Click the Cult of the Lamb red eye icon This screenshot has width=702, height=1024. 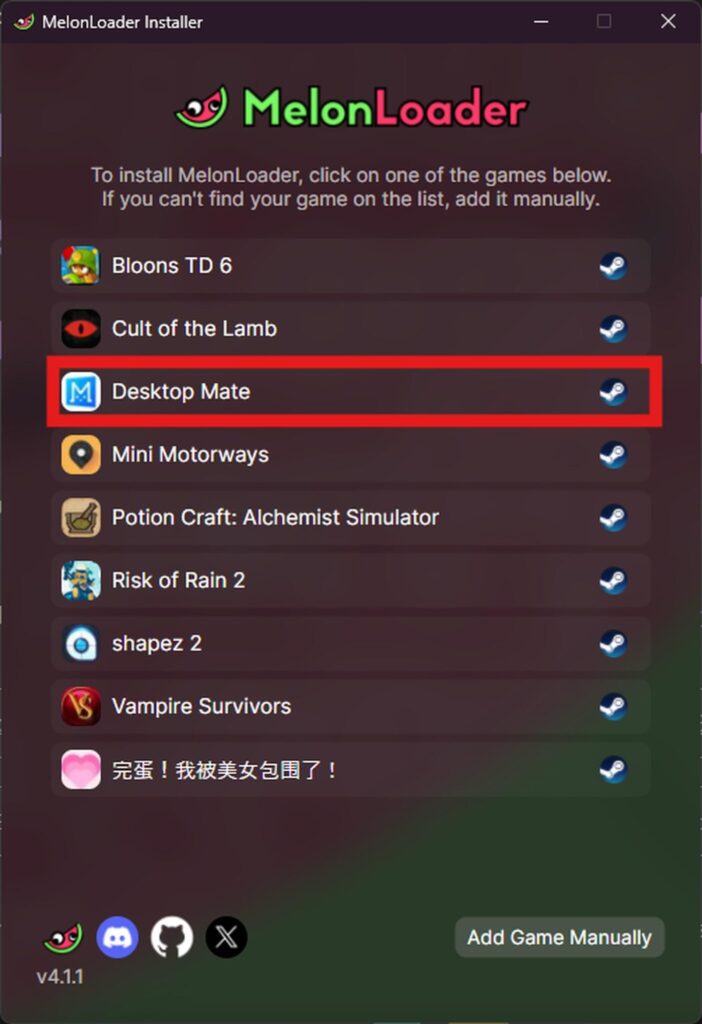[80, 328]
